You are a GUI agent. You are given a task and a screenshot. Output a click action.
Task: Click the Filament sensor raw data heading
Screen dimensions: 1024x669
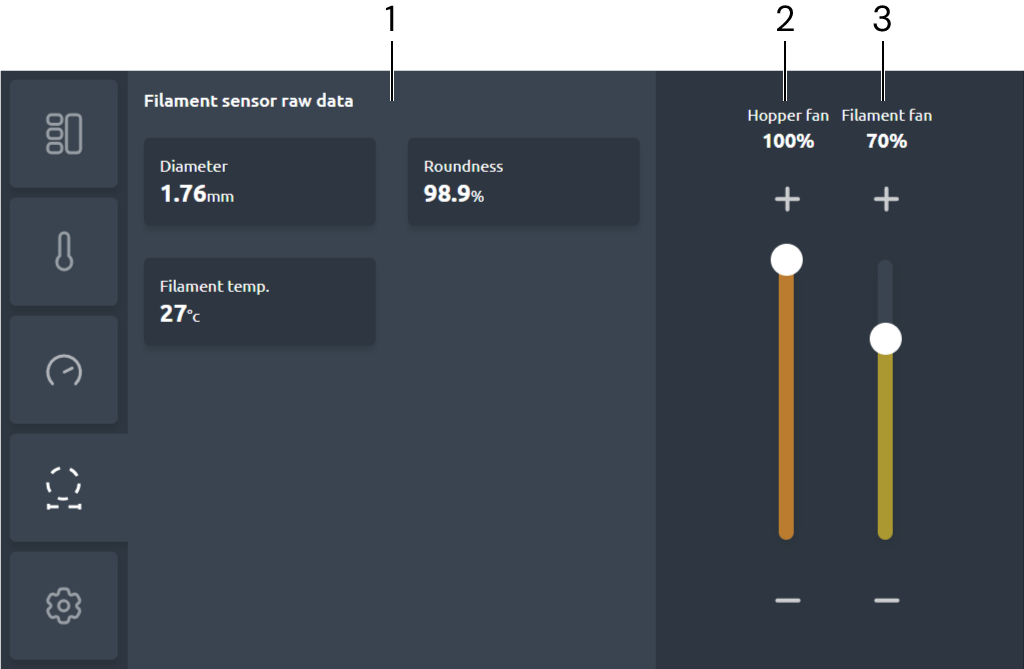[x=248, y=100]
